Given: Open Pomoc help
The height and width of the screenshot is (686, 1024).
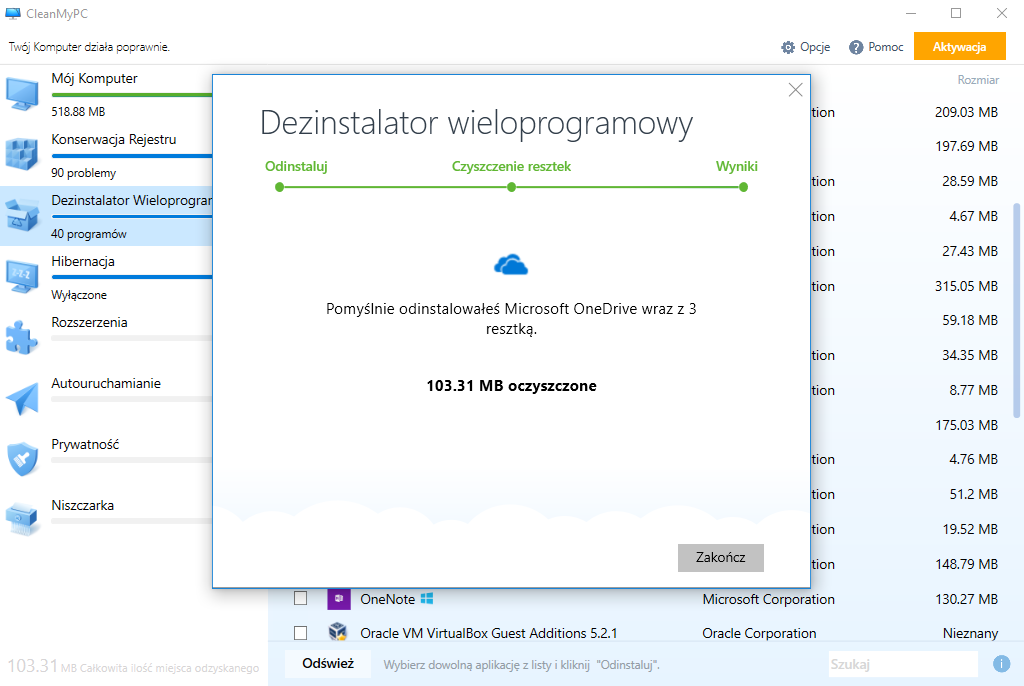Looking at the screenshot, I should pyautogui.click(x=876, y=47).
